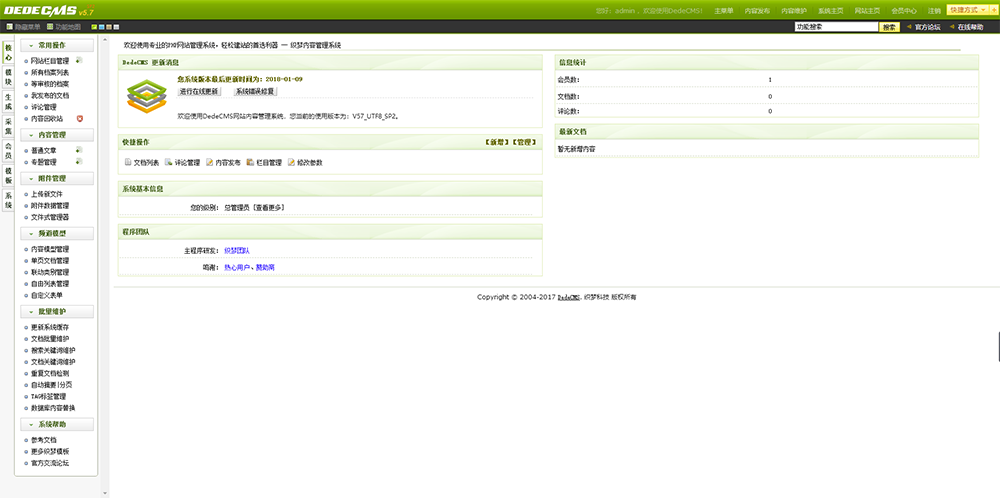The image size is (1000, 498).
Task: Open 更新系统缓存 in sidebar
Action: [x=50, y=327]
